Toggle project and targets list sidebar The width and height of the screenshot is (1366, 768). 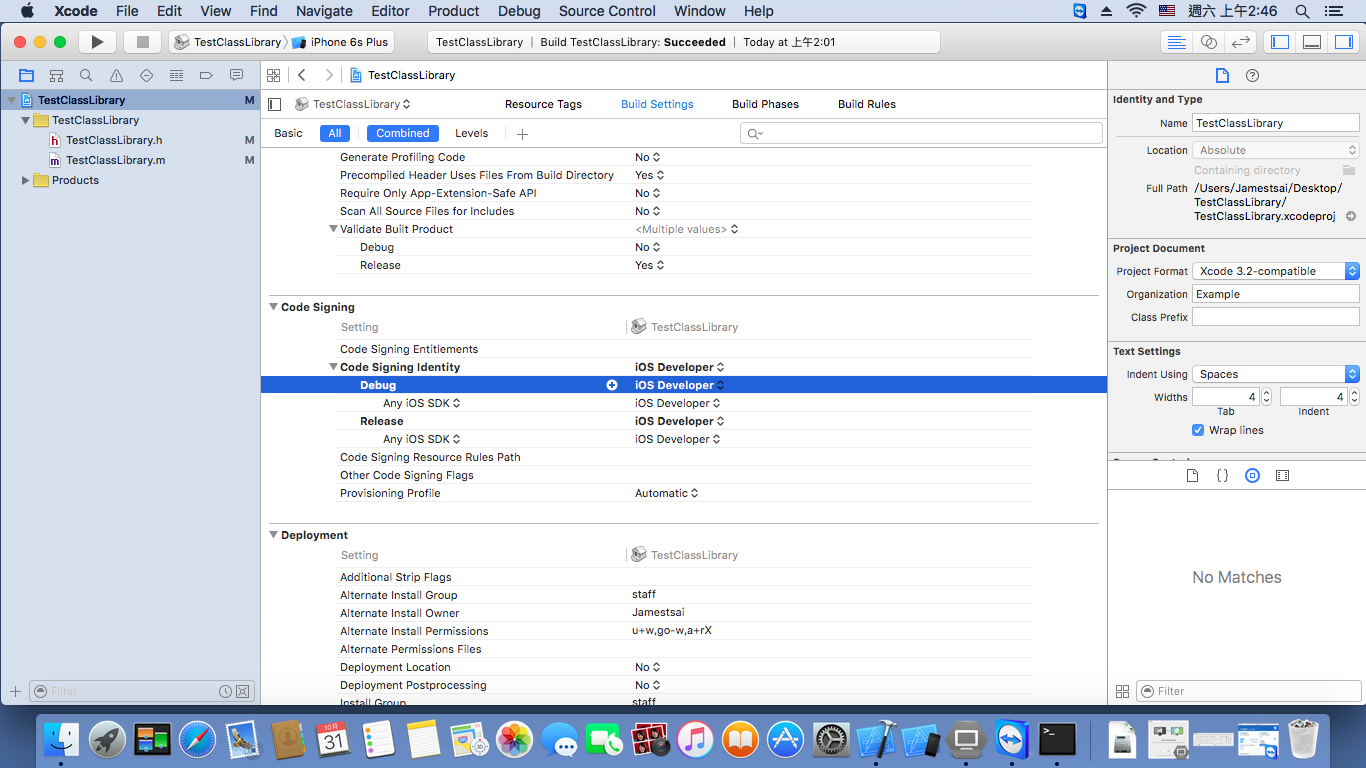click(x=275, y=104)
